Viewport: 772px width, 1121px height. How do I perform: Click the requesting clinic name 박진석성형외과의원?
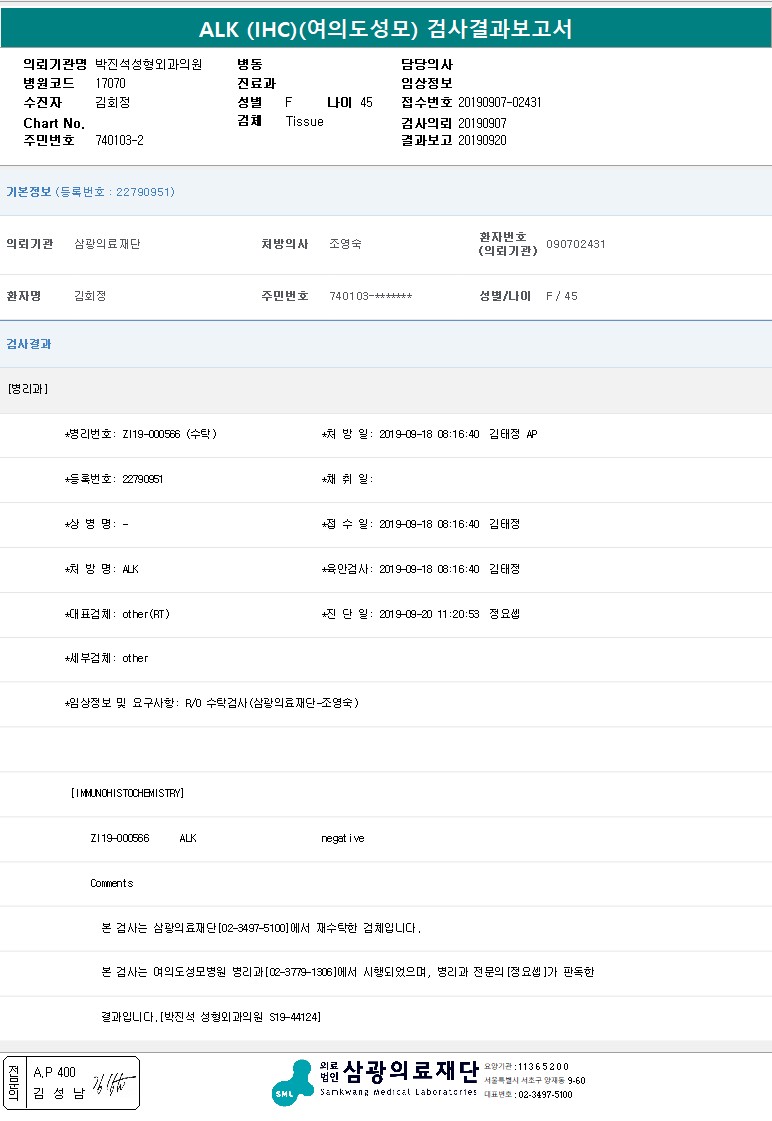149,64
